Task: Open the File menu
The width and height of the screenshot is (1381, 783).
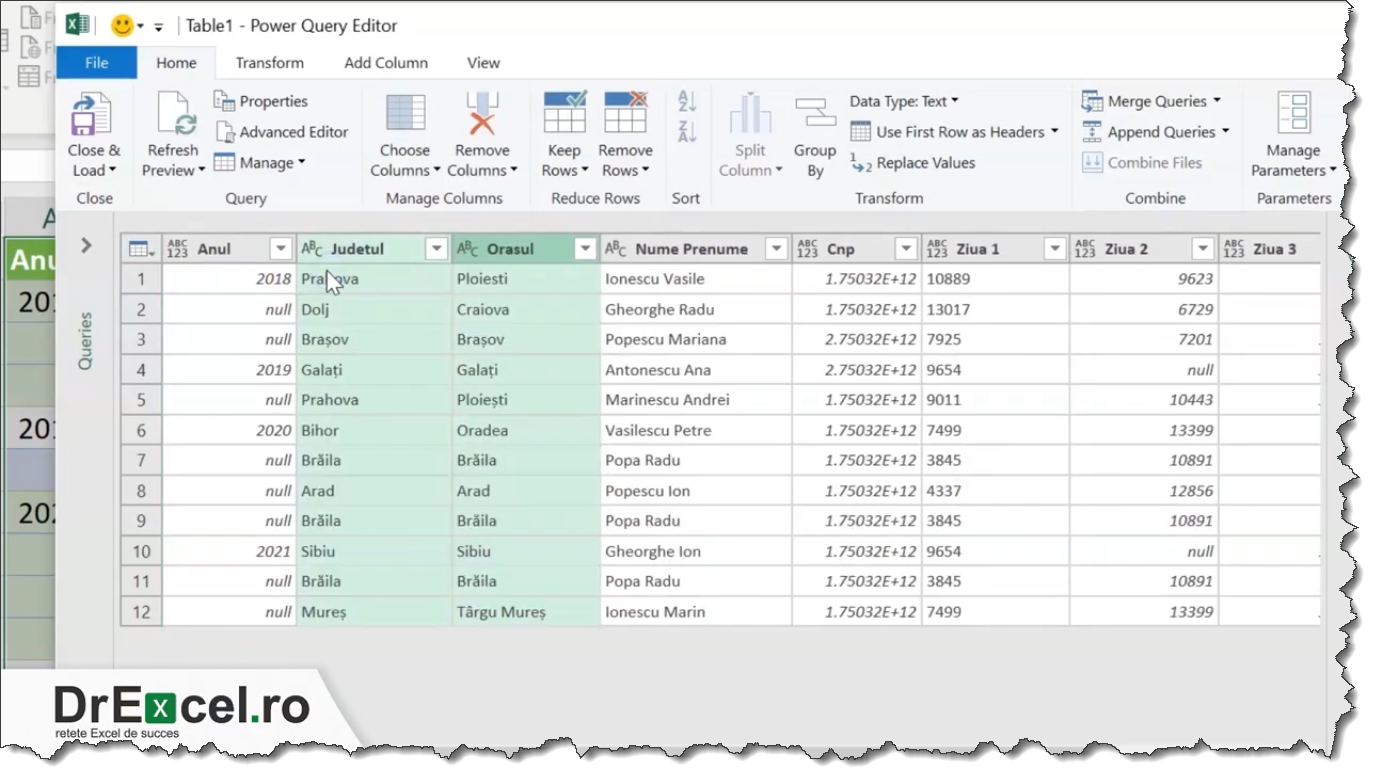Action: pos(96,62)
